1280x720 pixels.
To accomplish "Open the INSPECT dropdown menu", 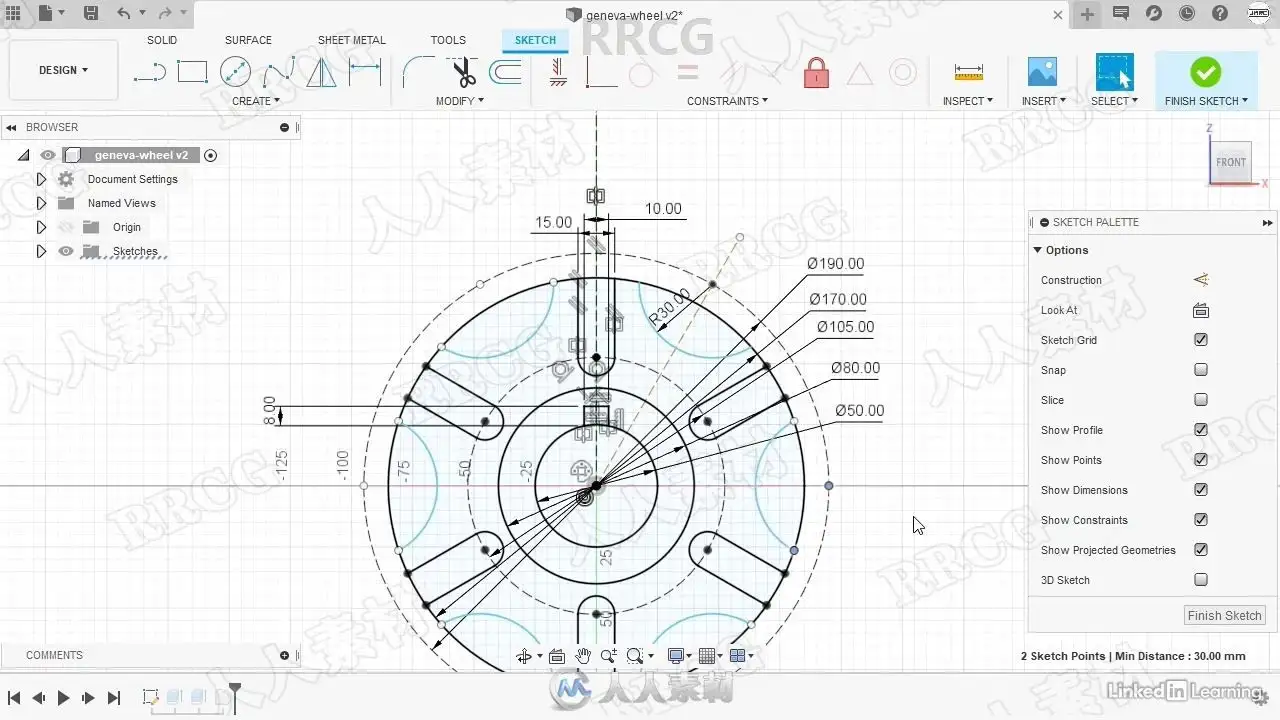I will click(968, 101).
